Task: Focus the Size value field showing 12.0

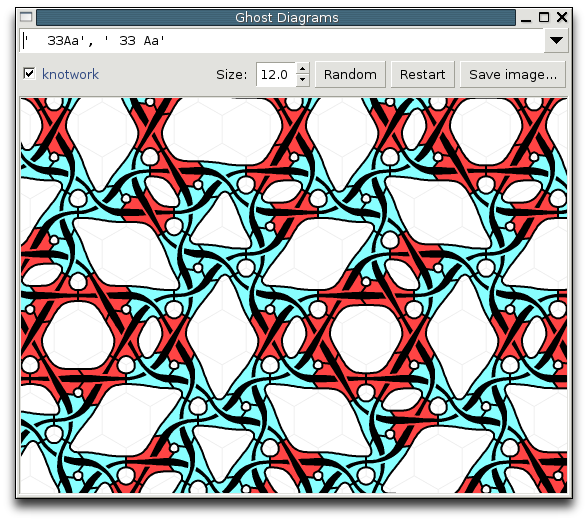Action: [x=276, y=75]
